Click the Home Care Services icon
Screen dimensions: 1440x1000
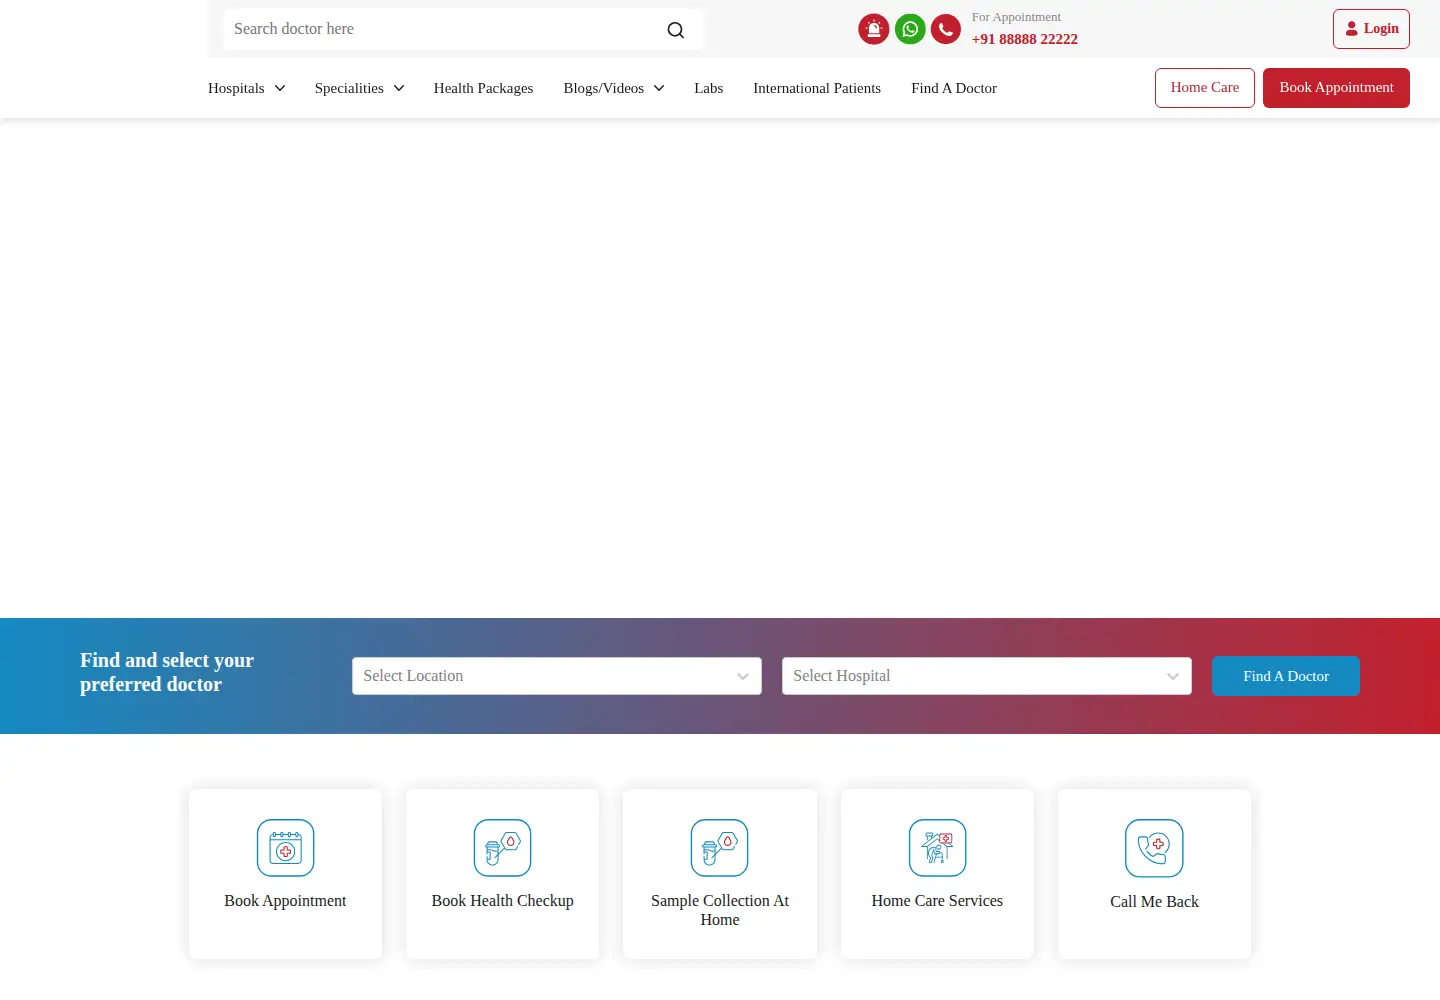tap(937, 848)
